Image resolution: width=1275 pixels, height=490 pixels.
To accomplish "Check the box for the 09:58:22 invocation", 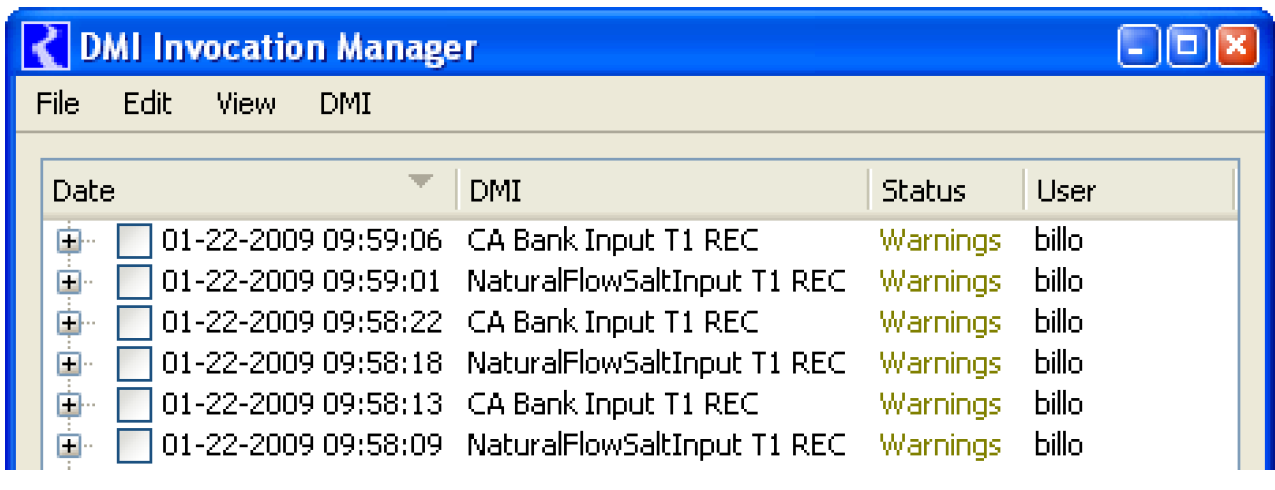I will tap(134, 322).
